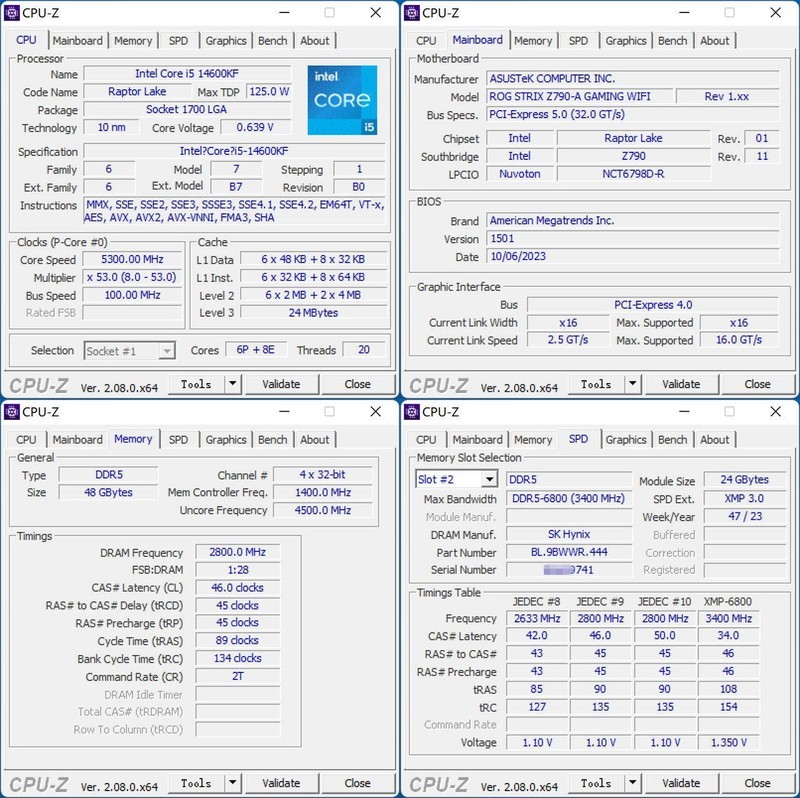Click the CPU-Z title icon in the Memory timings window
This screenshot has height=798, width=800.
coord(11,411)
